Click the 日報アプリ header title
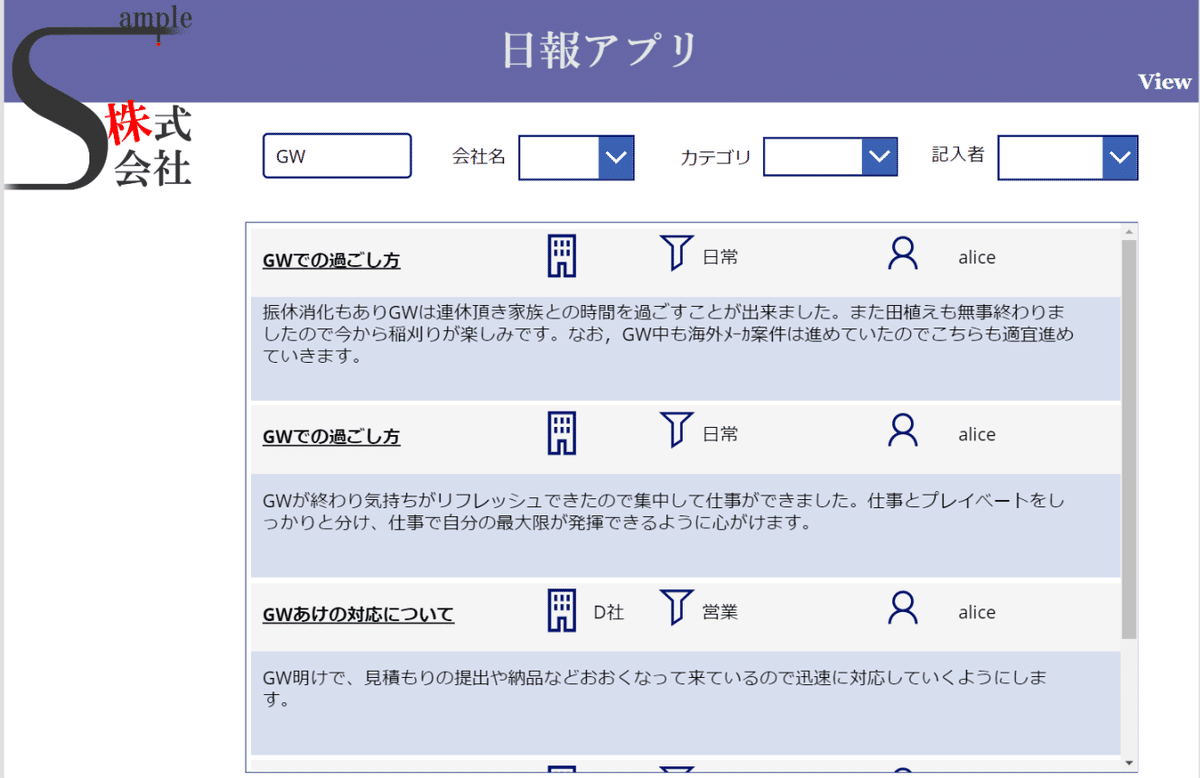Image resolution: width=1200 pixels, height=778 pixels. point(599,50)
